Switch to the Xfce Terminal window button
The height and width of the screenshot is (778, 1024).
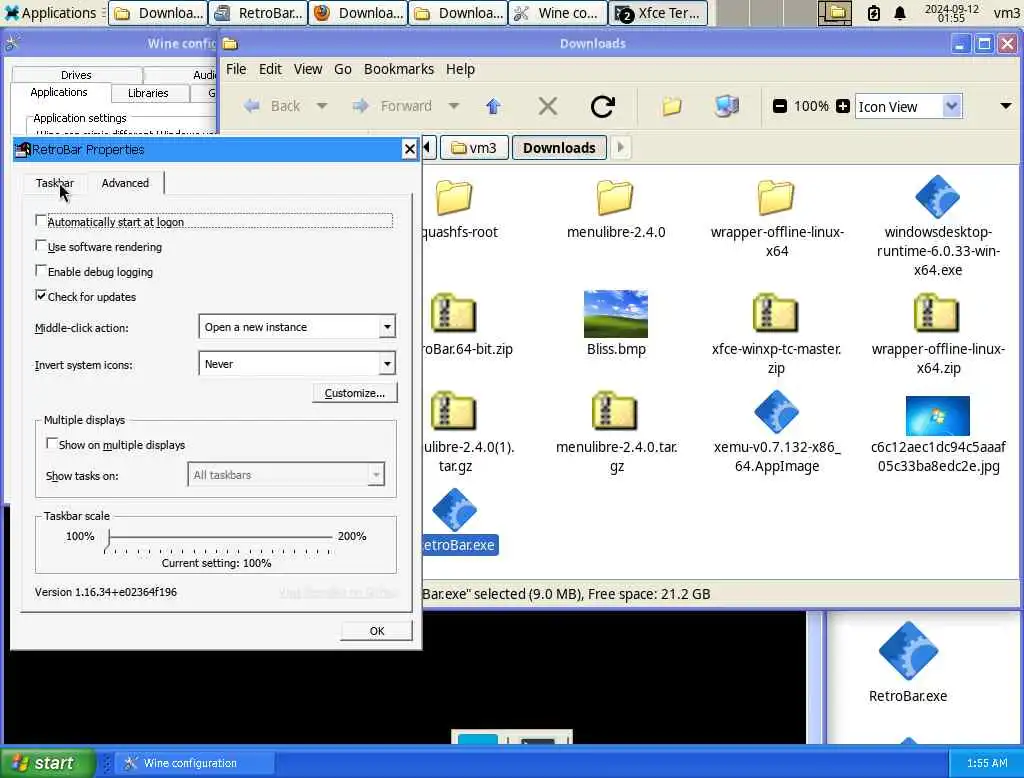coord(658,13)
